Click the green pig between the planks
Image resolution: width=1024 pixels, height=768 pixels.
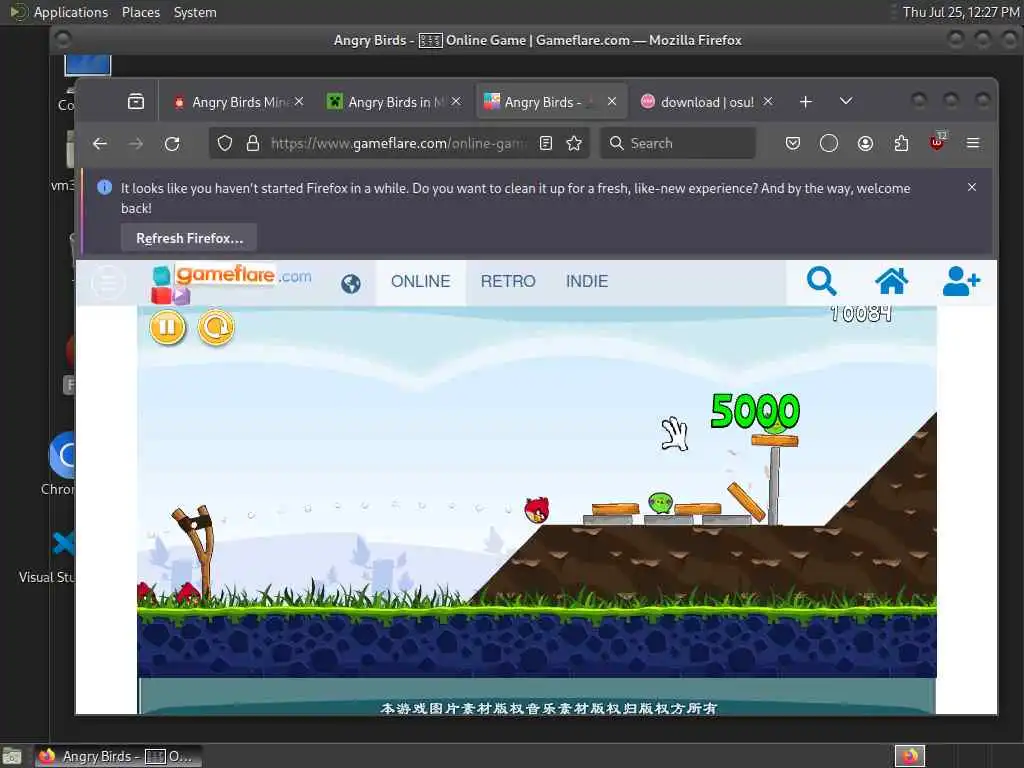pyautogui.click(x=660, y=503)
